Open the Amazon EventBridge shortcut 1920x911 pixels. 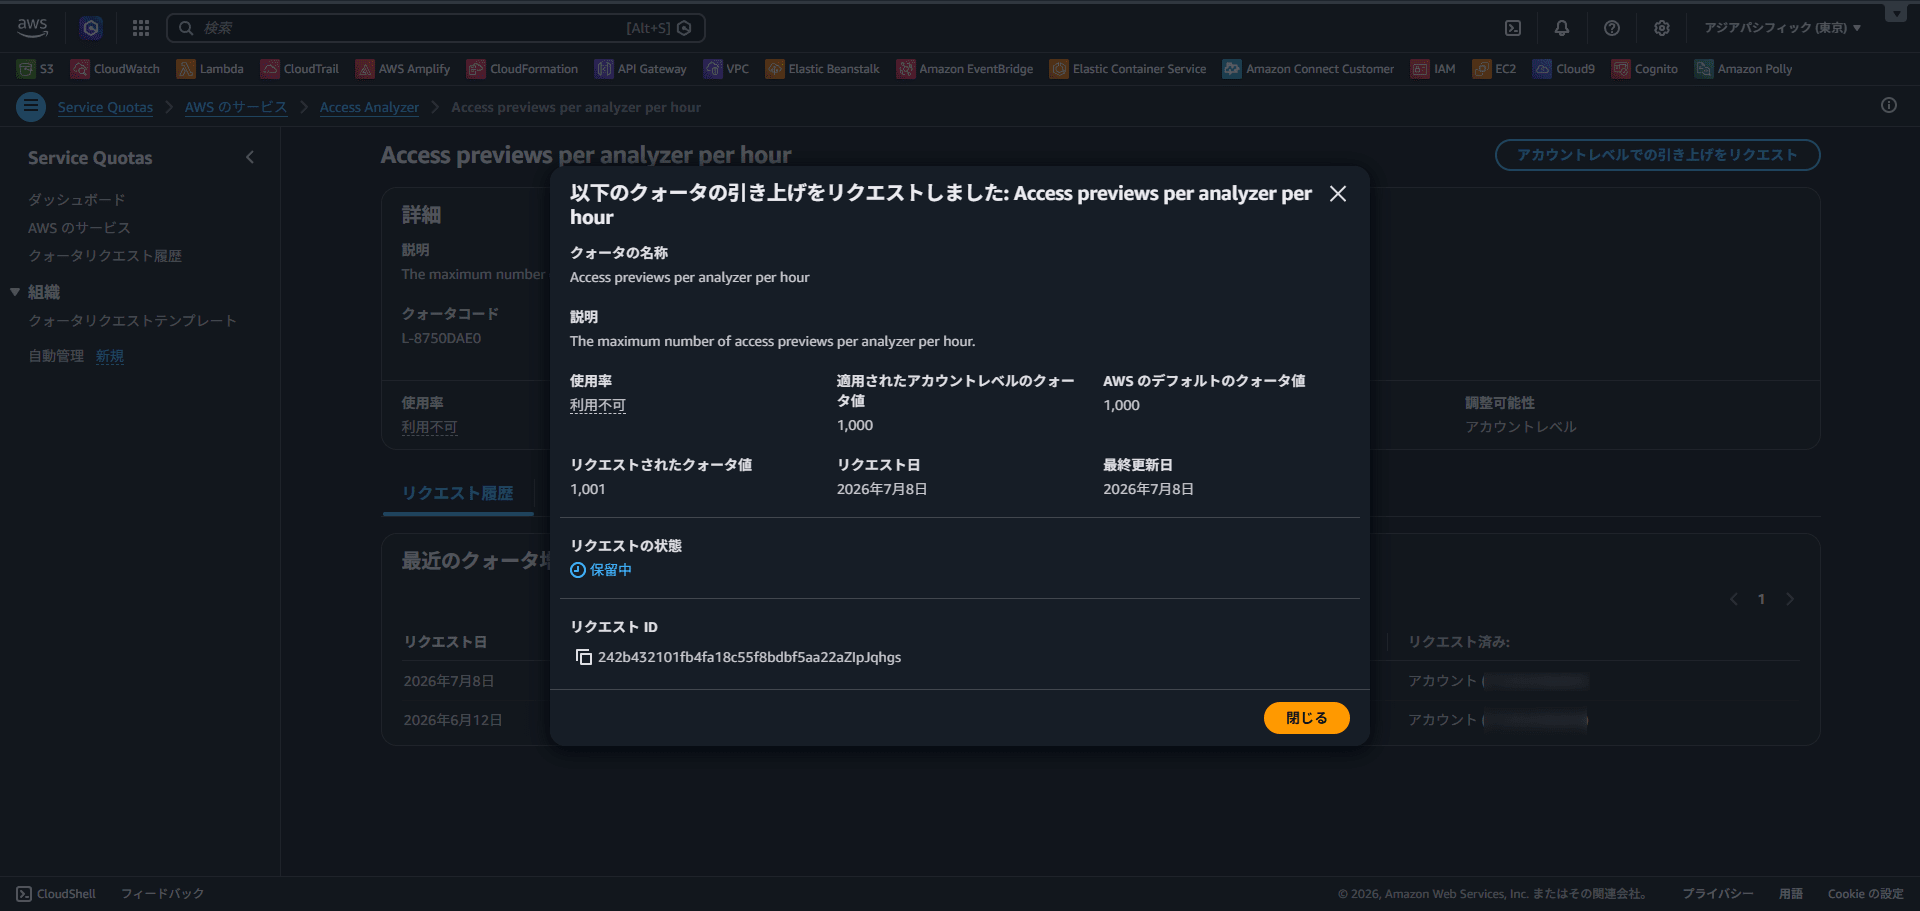pos(965,69)
